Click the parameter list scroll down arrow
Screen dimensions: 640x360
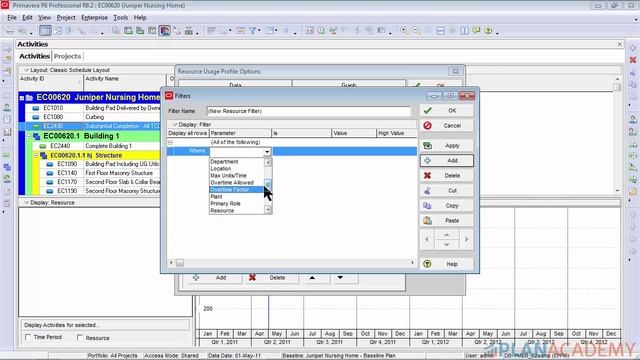268,210
